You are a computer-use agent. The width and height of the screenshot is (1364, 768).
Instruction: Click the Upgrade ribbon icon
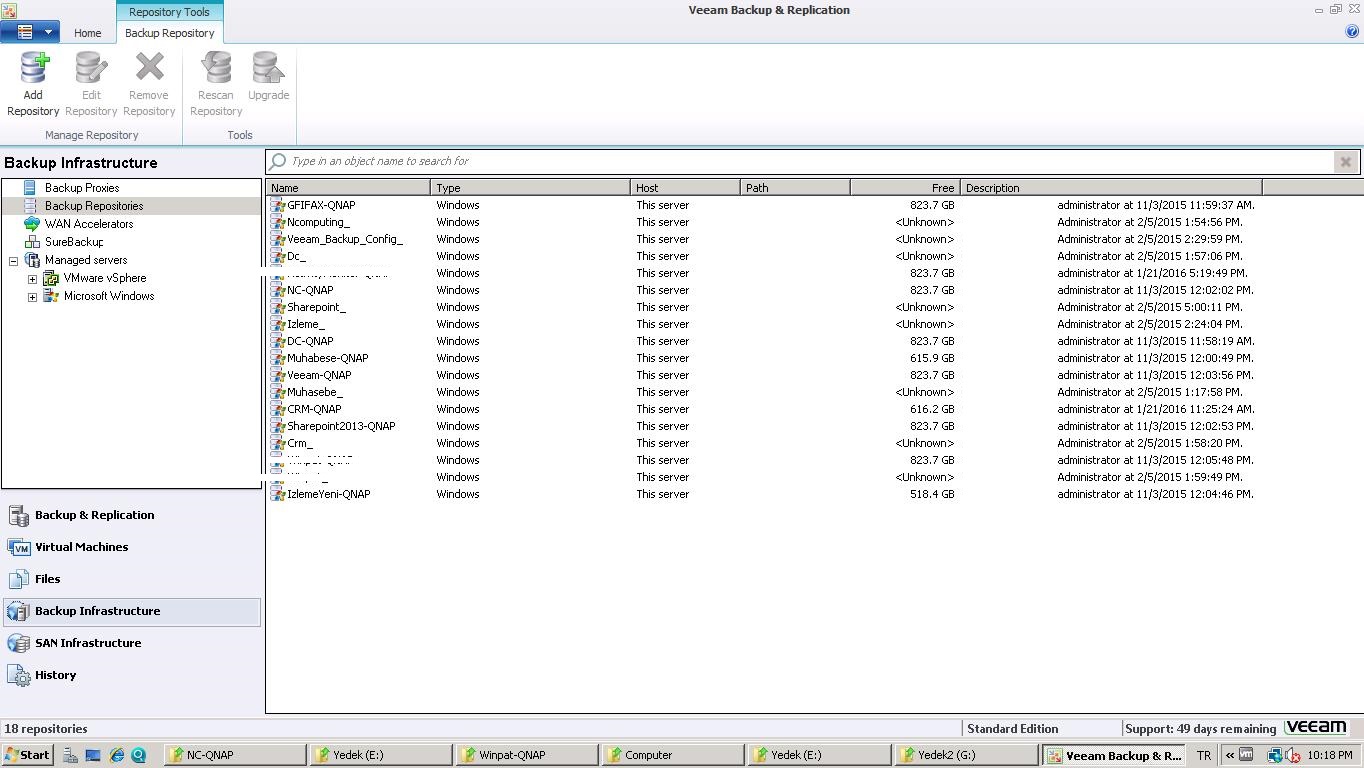point(268,70)
